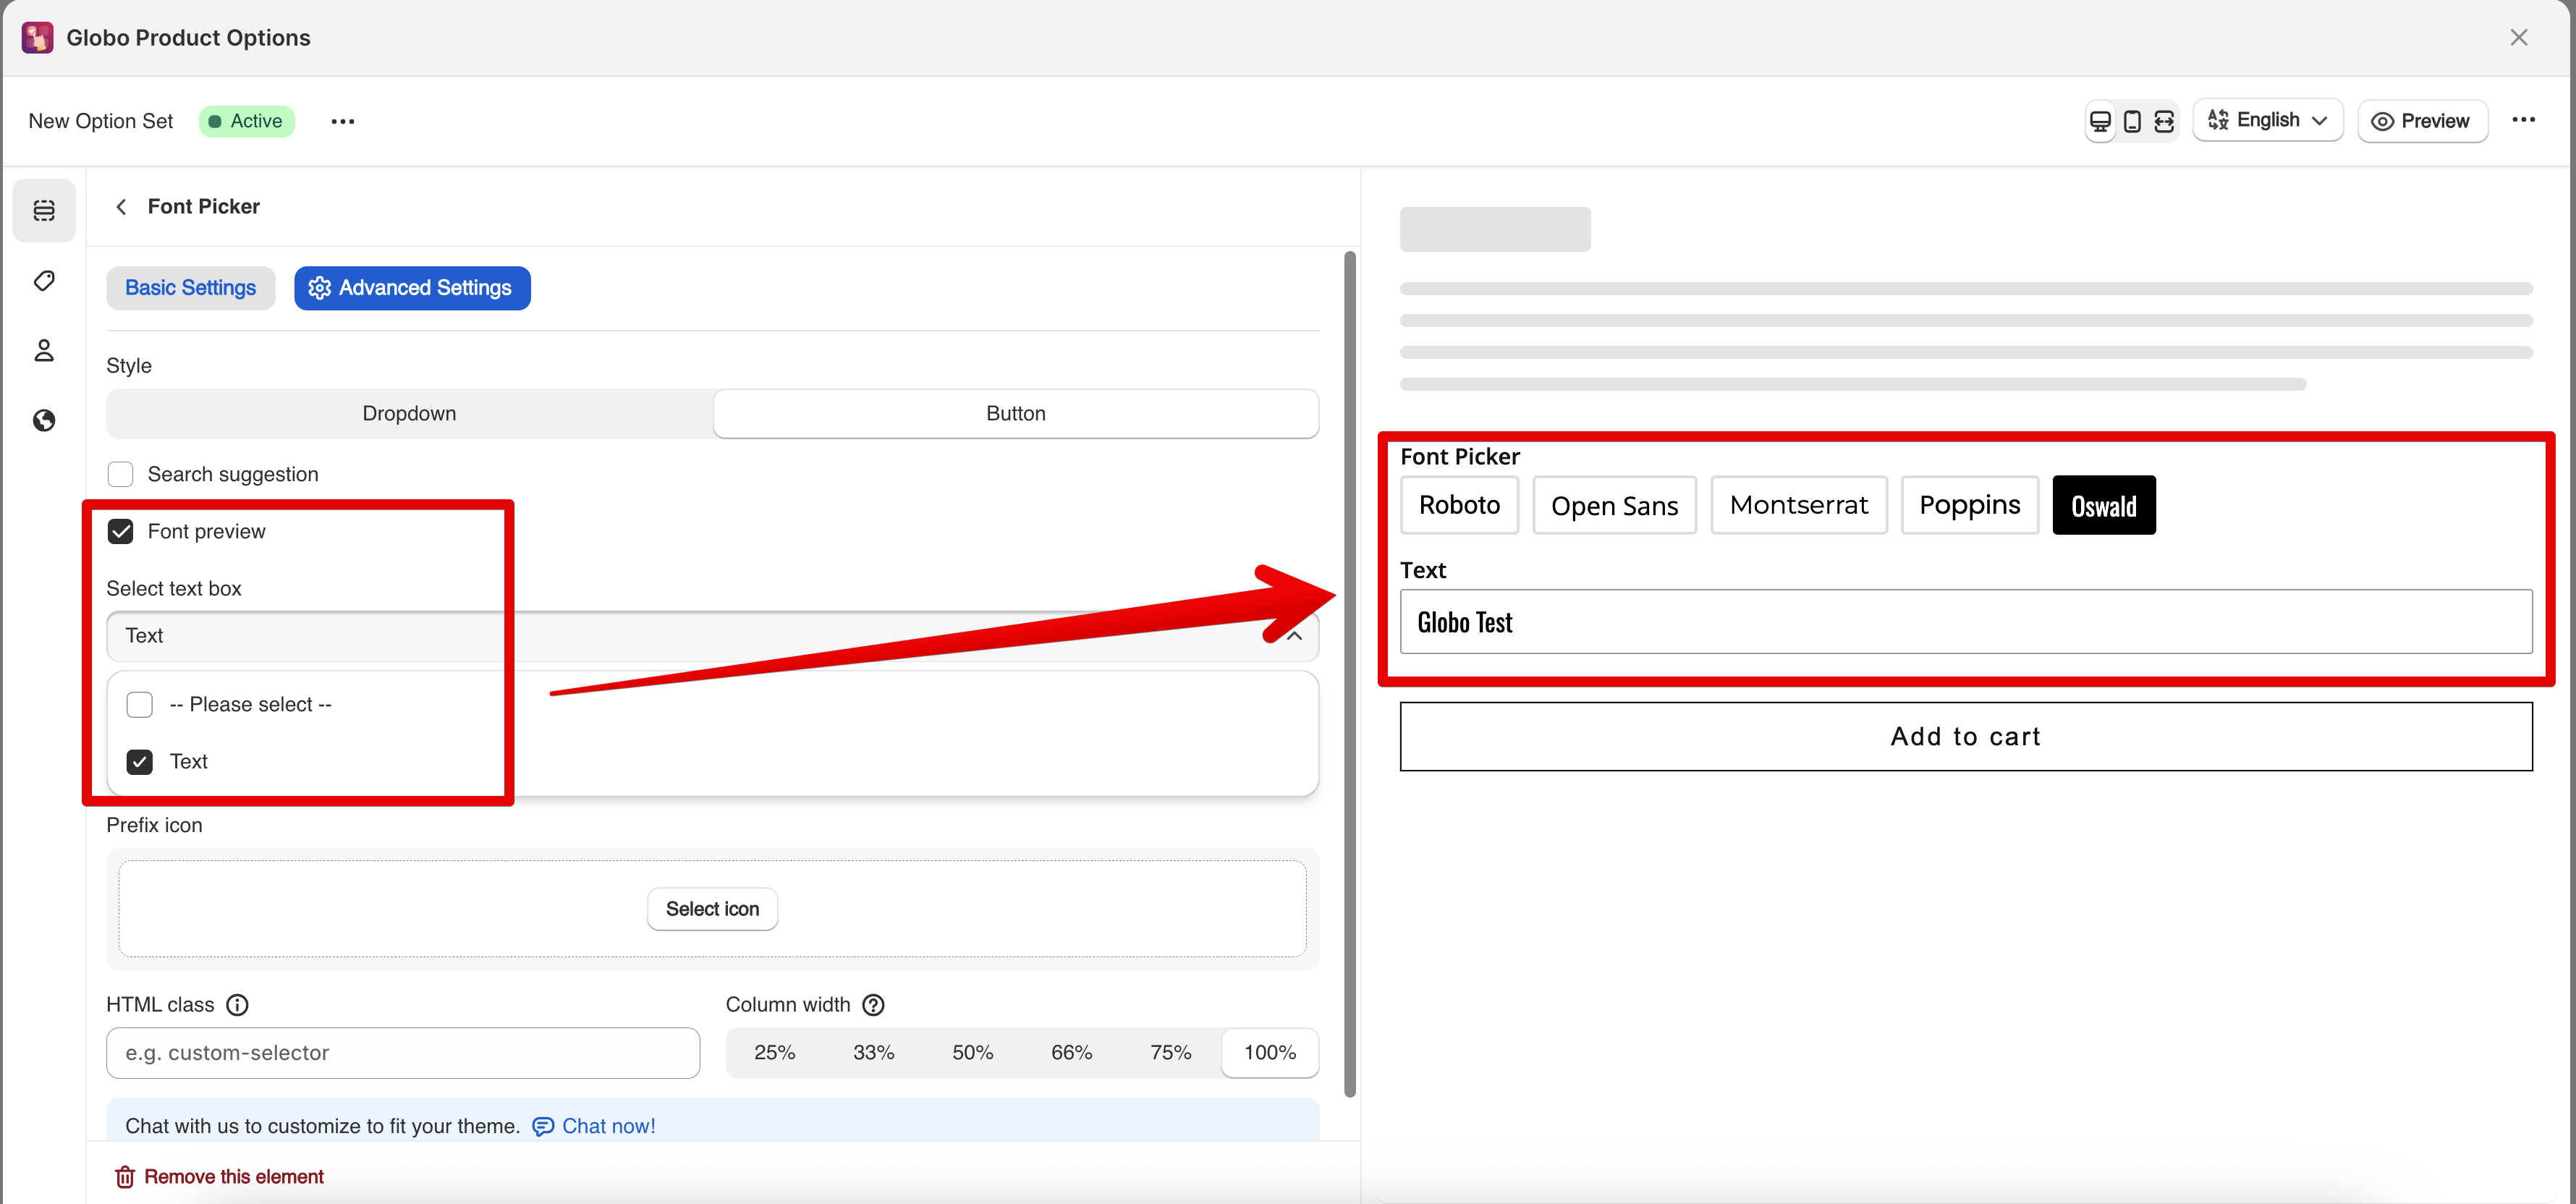The height and width of the screenshot is (1204, 2576).
Task: Click the full-width layout icon
Action: coord(2164,121)
